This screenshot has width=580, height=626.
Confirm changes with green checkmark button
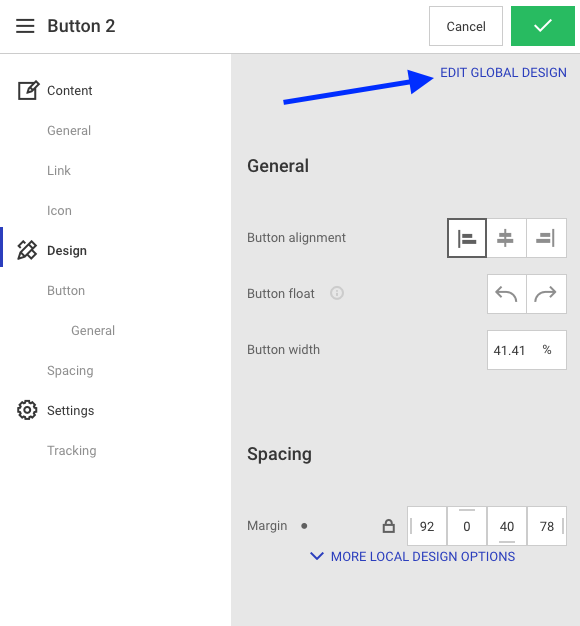coord(543,26)
